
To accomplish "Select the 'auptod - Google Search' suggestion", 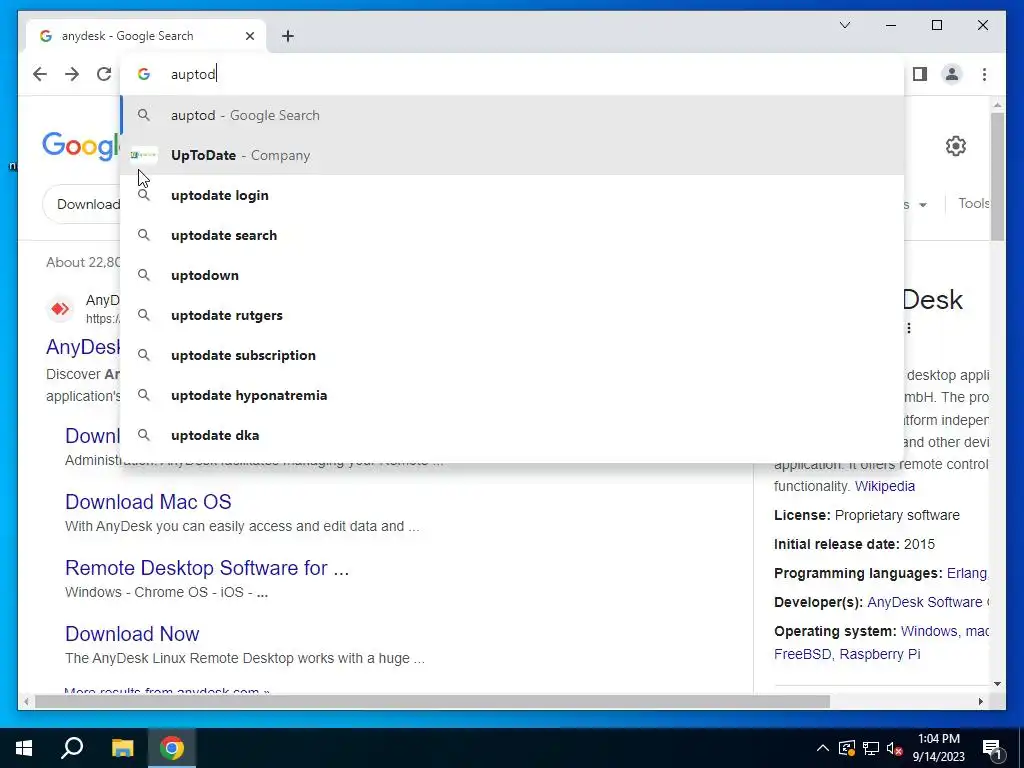I will click(x=513, y=115).
